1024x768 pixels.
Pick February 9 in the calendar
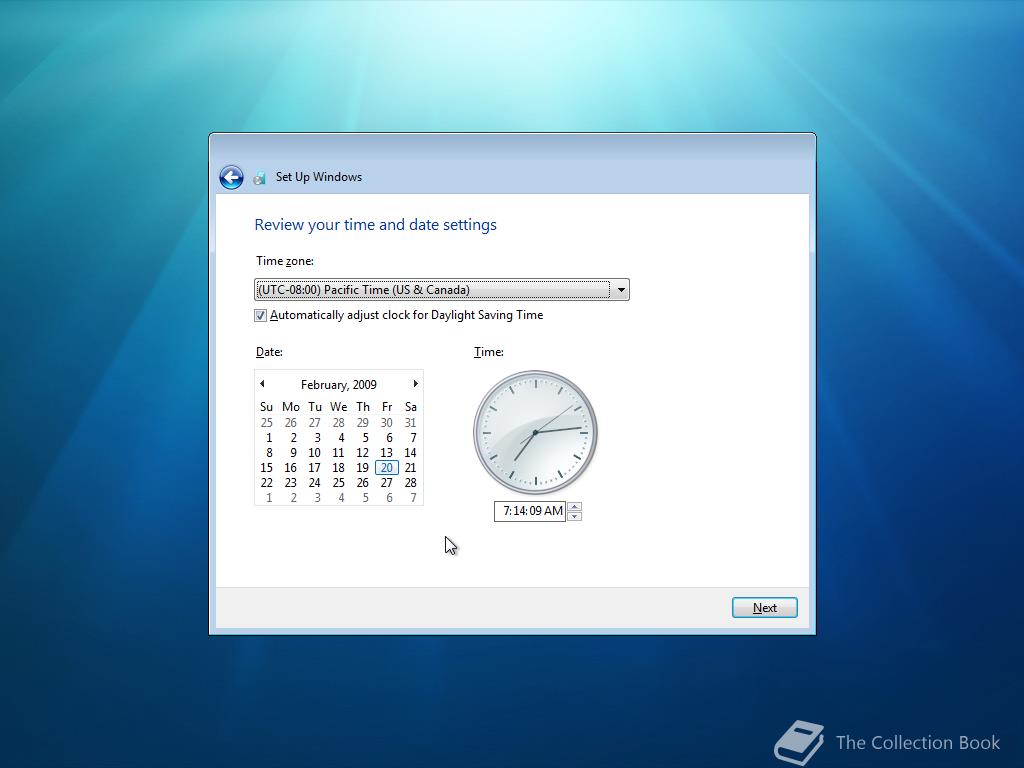click(293, 453)
